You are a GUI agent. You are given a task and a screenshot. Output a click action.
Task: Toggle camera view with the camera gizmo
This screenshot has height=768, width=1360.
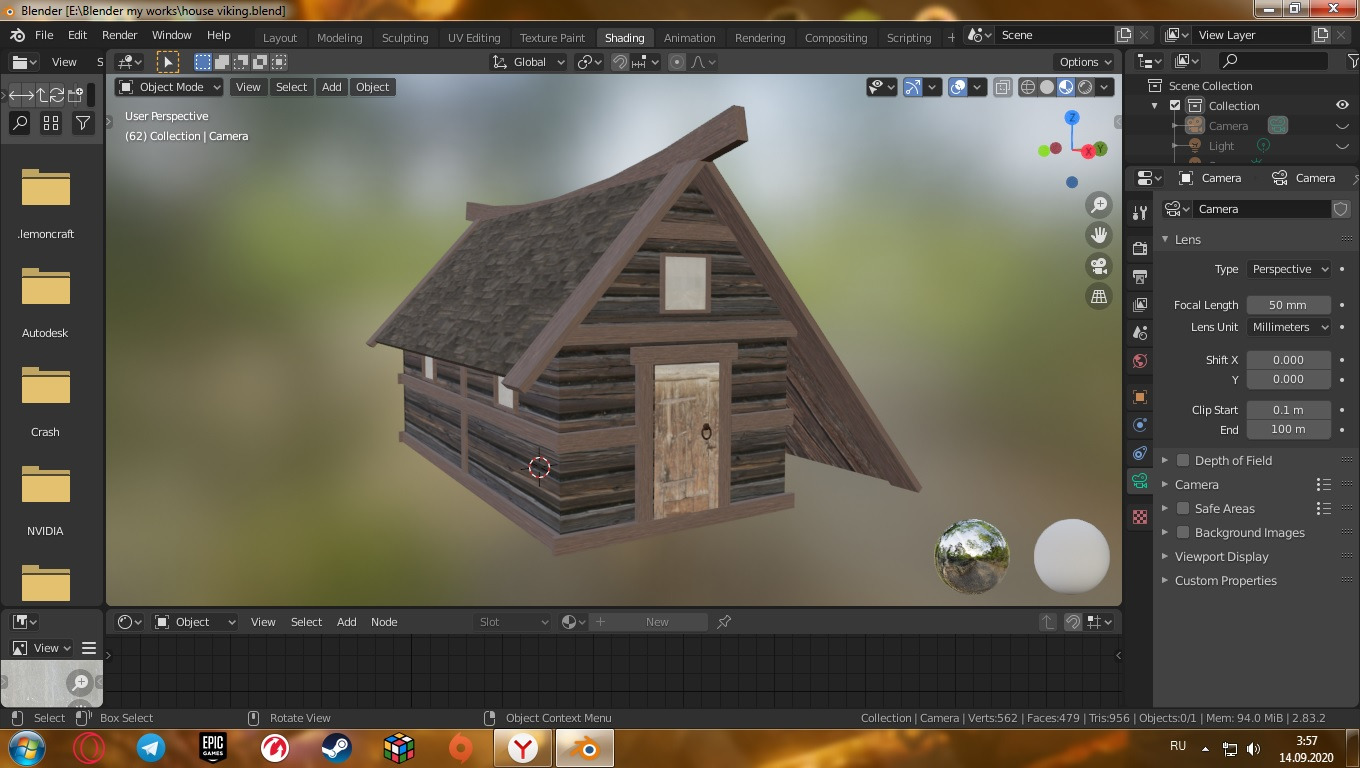pyautogui.click(x=1099, y=266)
